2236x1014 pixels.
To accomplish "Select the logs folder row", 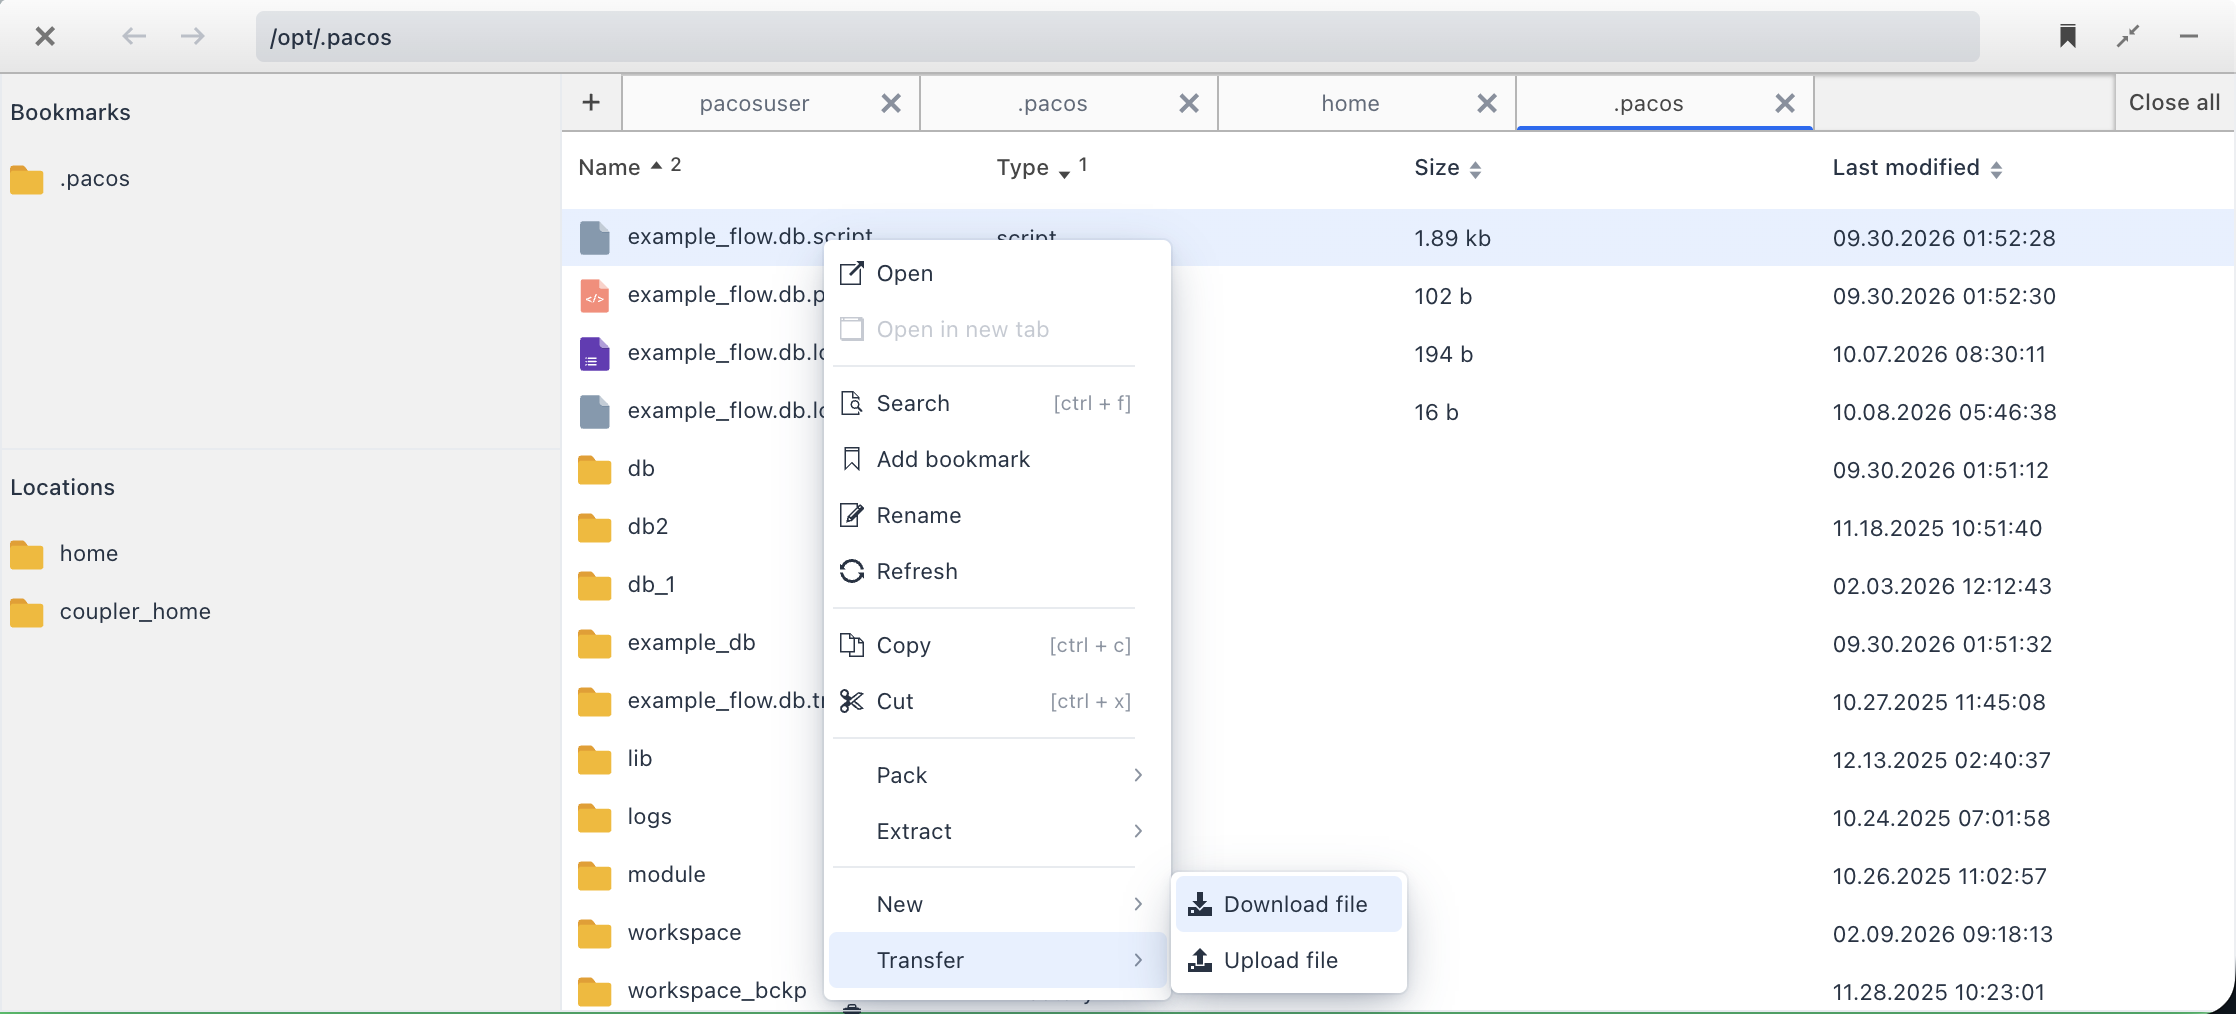I will pyautogui.click(x=1397, y=817).
